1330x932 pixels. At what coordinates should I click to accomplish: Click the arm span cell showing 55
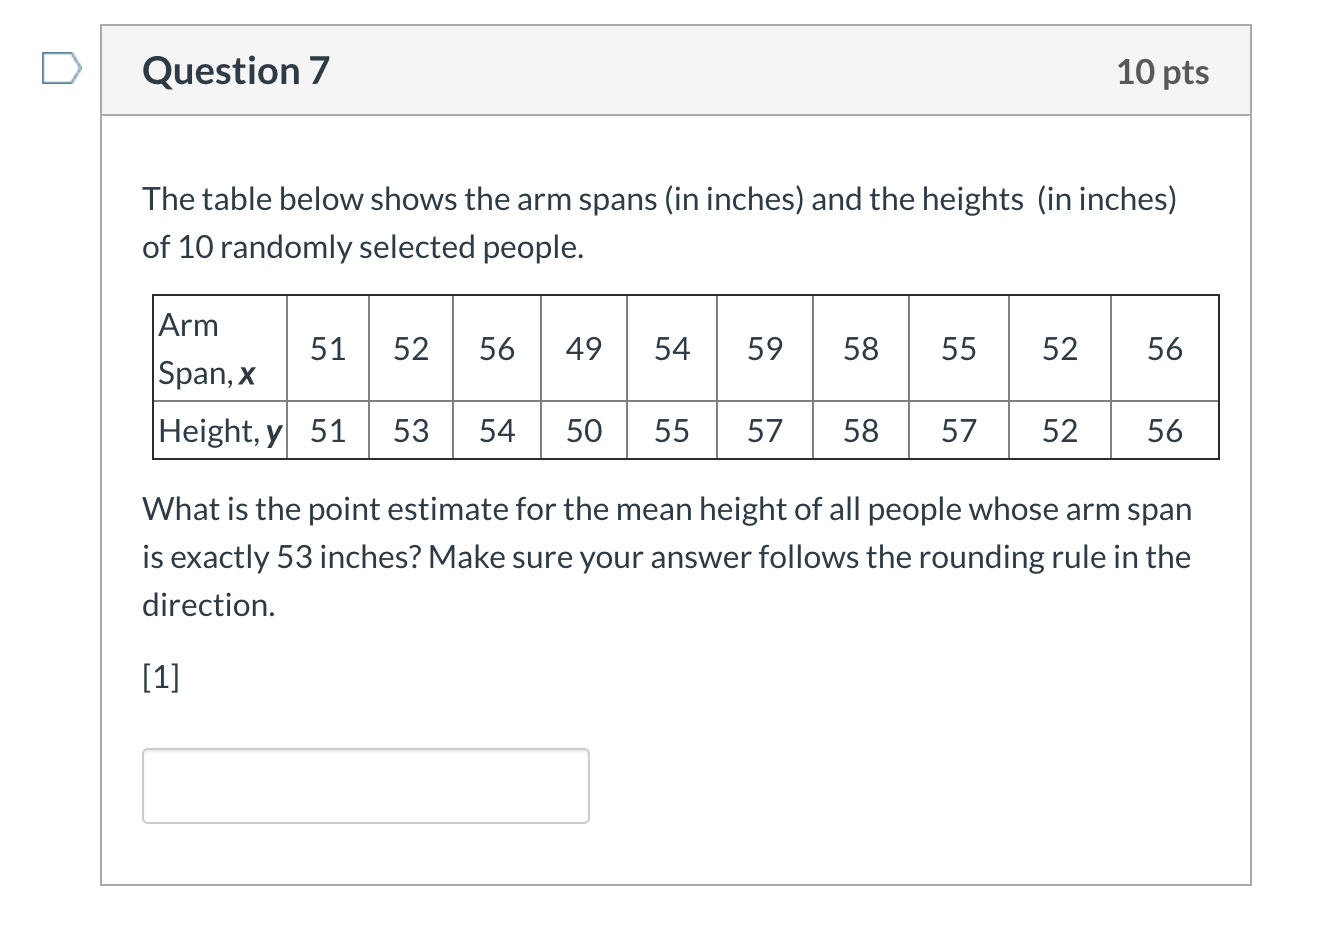pos(957,349)
